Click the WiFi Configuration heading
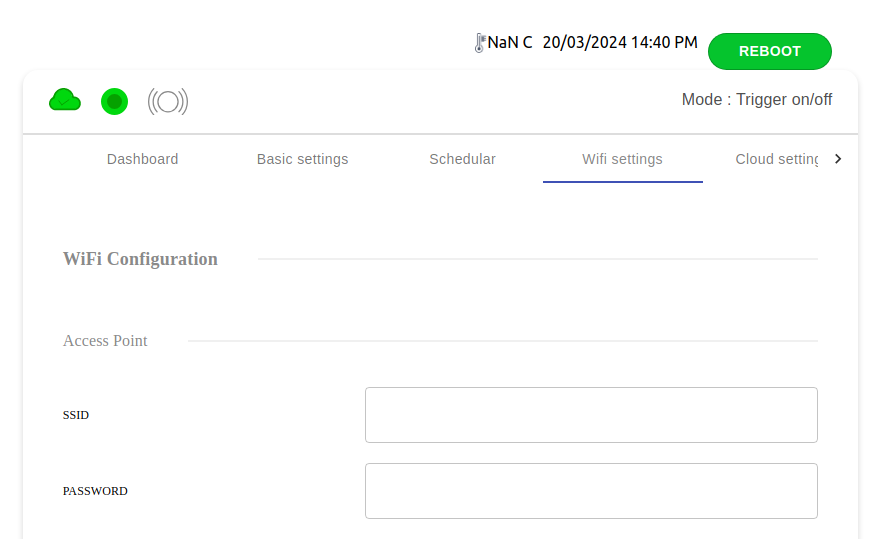 click(x=140, y=259)
